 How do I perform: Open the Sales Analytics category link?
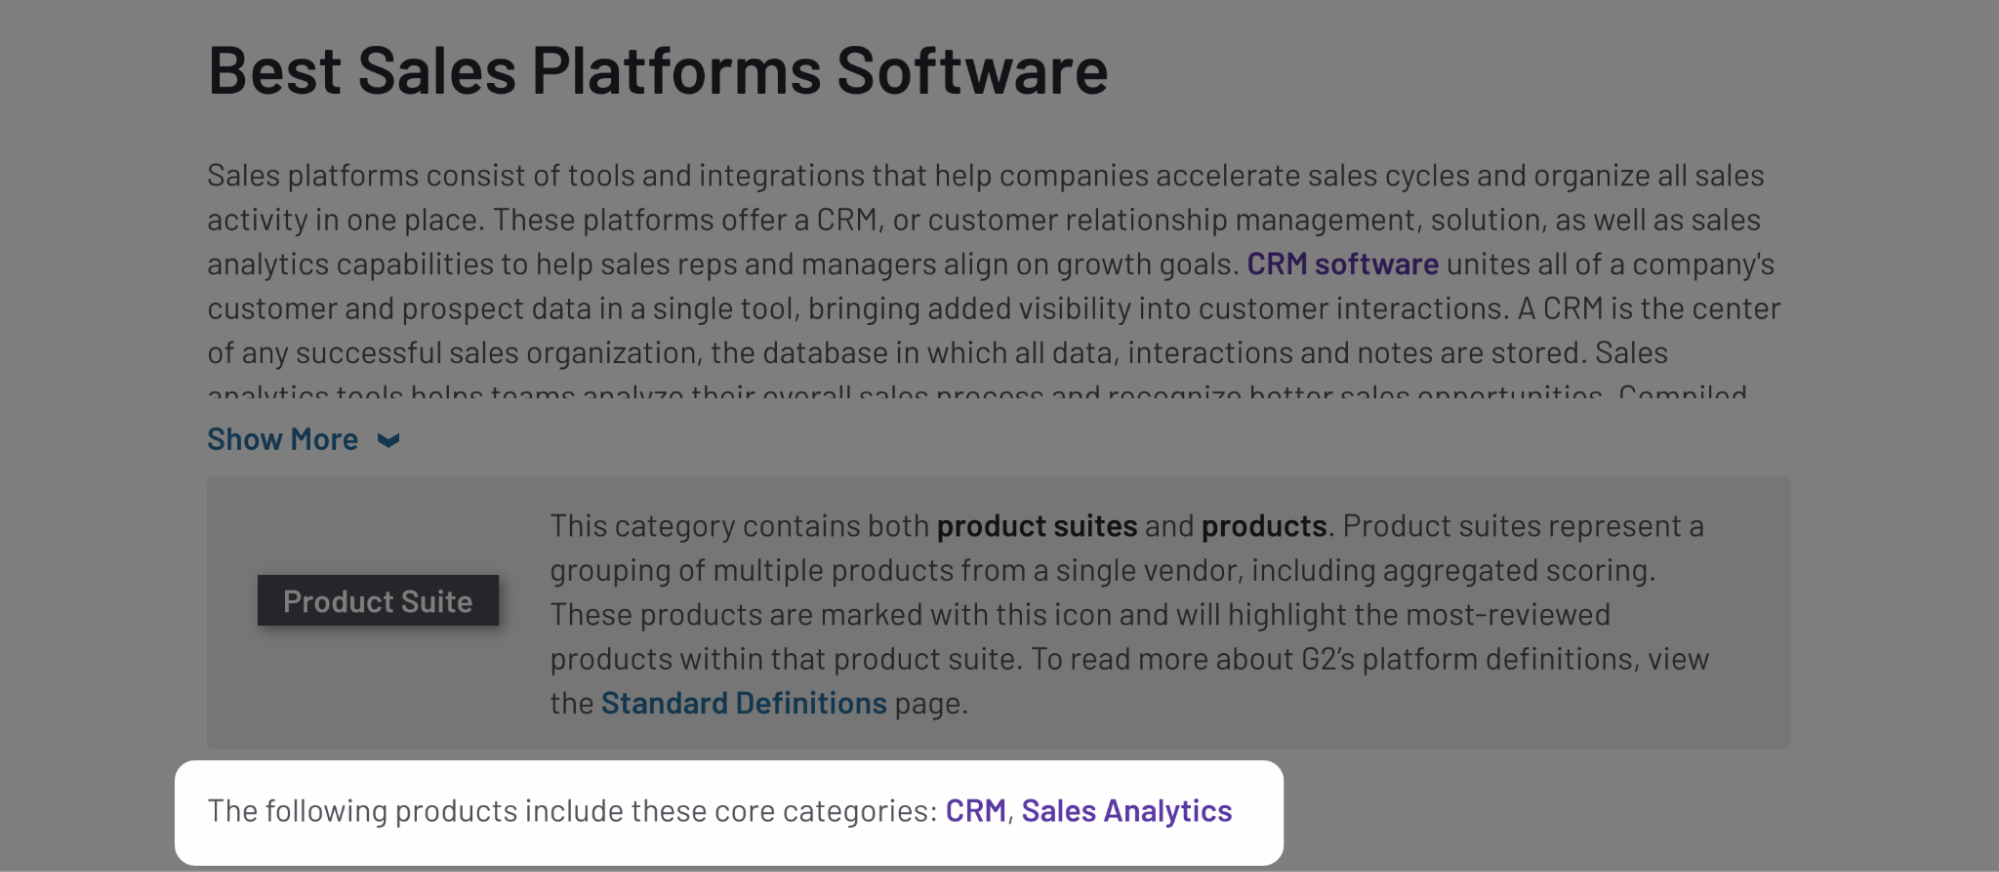[x=1126, y=811]
